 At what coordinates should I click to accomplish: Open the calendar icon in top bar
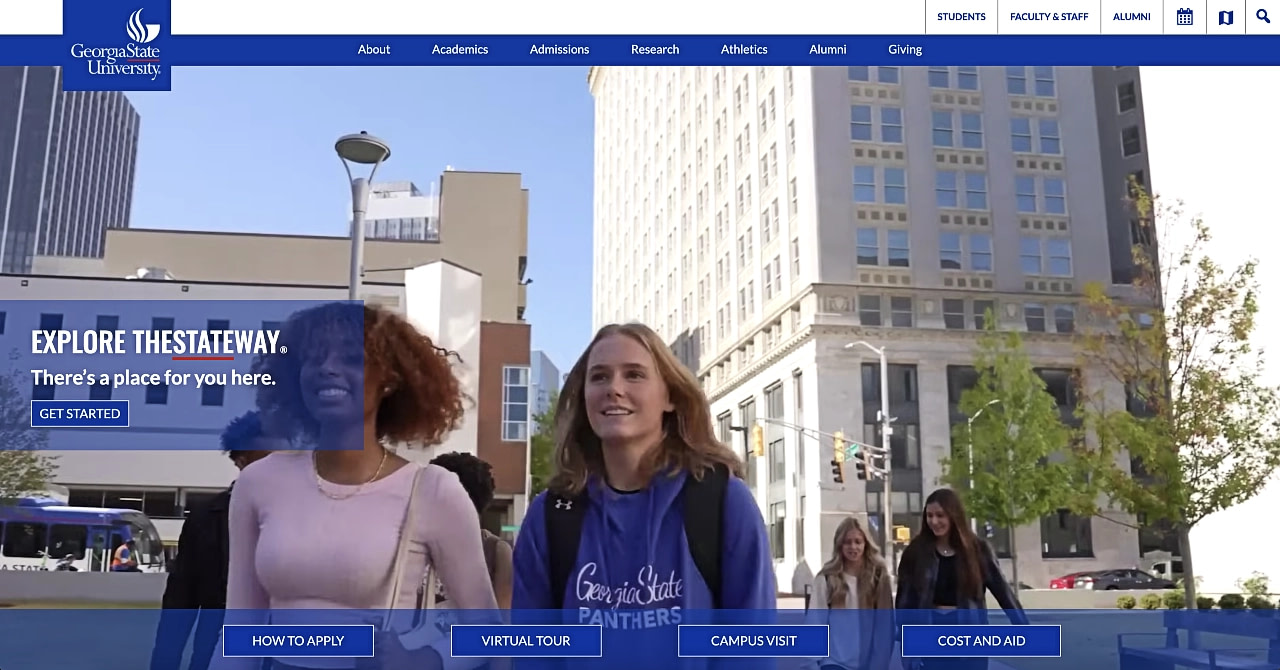[x=1184, y=17]
